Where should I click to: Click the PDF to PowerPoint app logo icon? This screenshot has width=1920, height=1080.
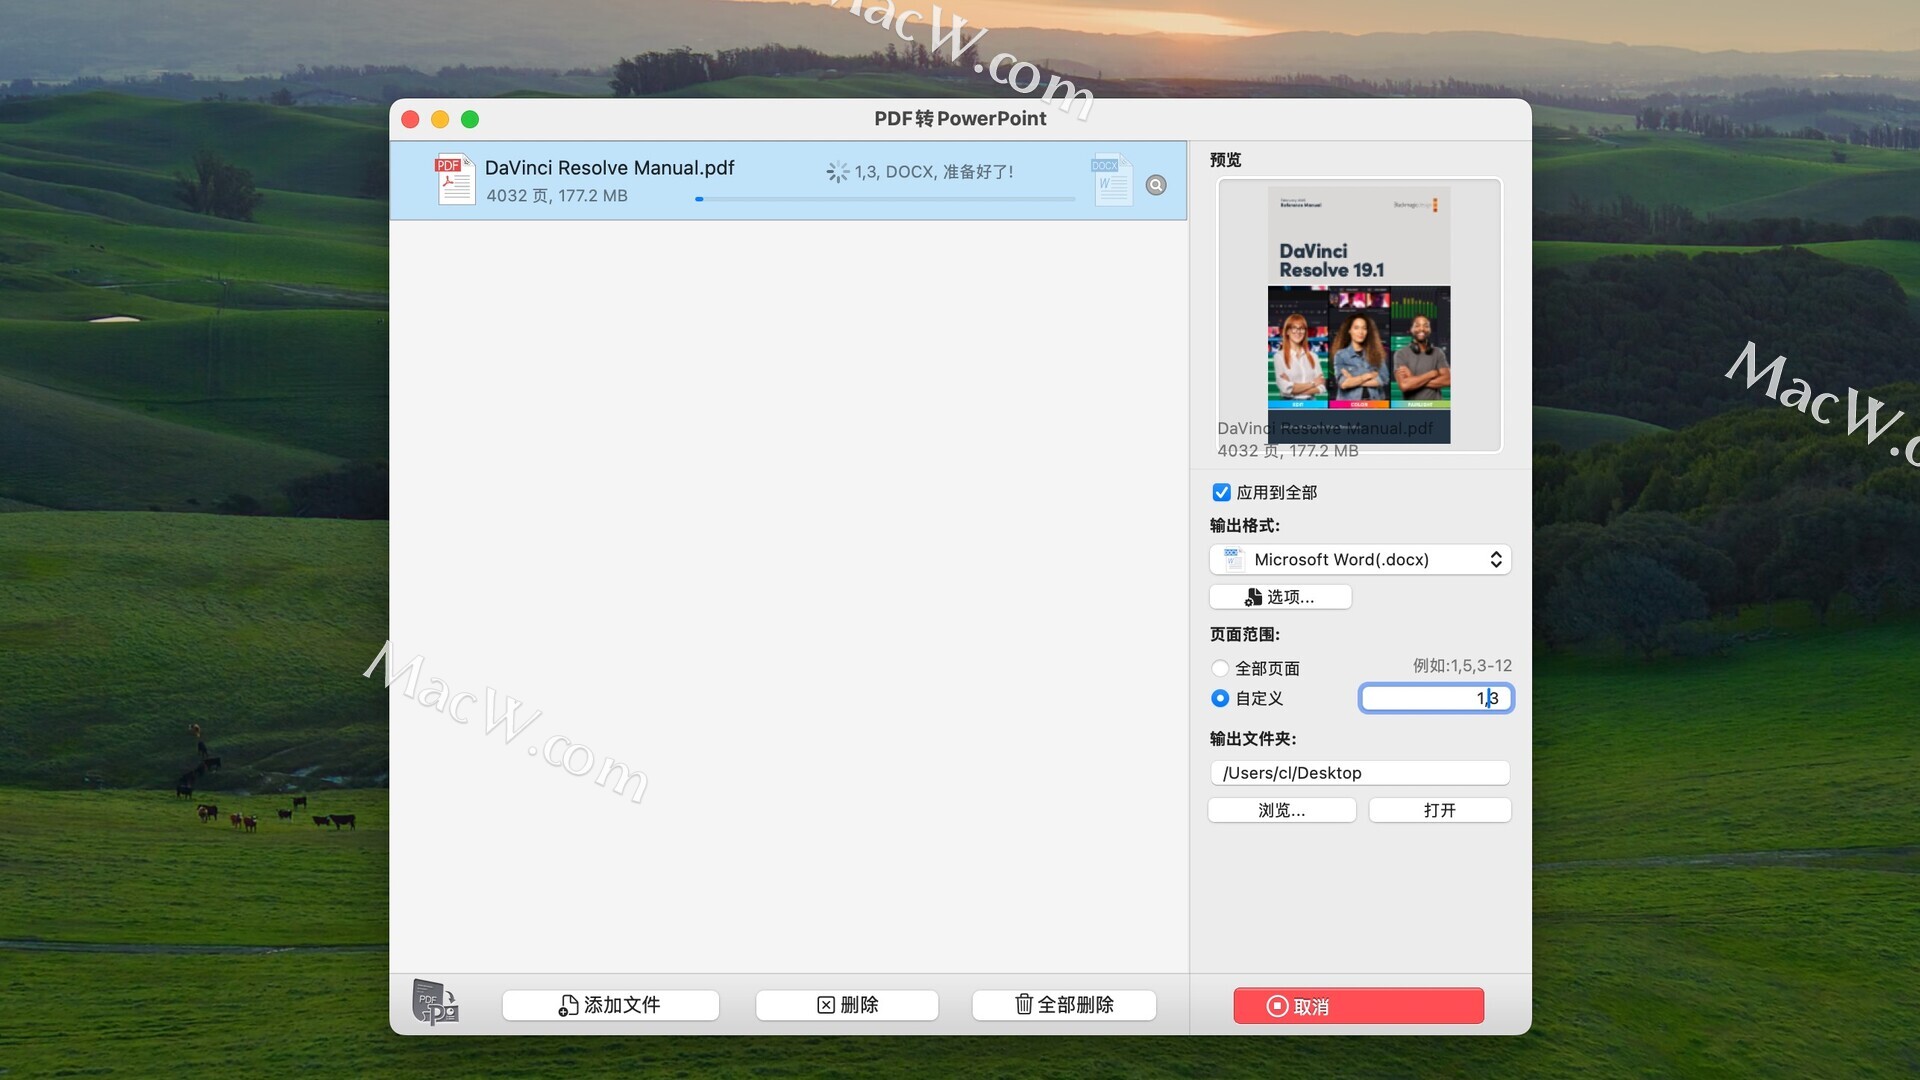(435, 1003)
